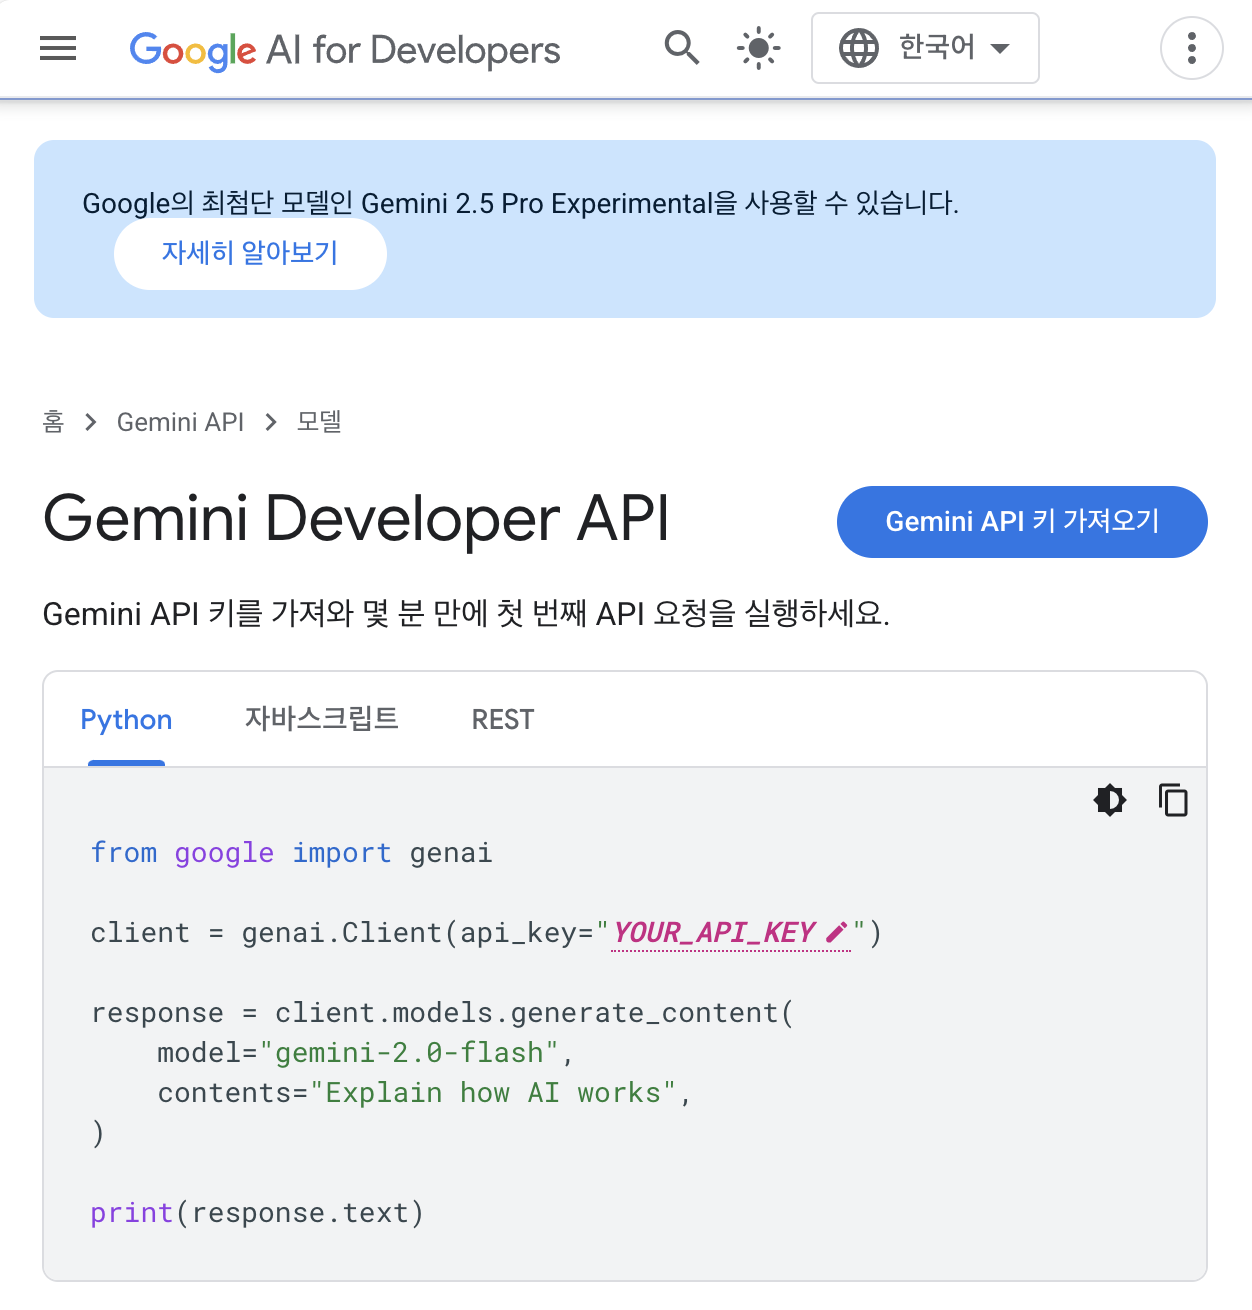Click the "gemini-2.0-flash" model string

coord(409,1053)
